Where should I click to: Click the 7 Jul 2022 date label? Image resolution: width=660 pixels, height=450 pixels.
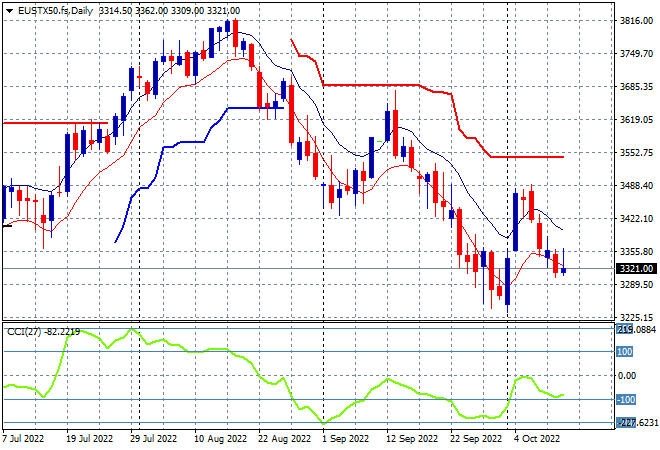23,439
